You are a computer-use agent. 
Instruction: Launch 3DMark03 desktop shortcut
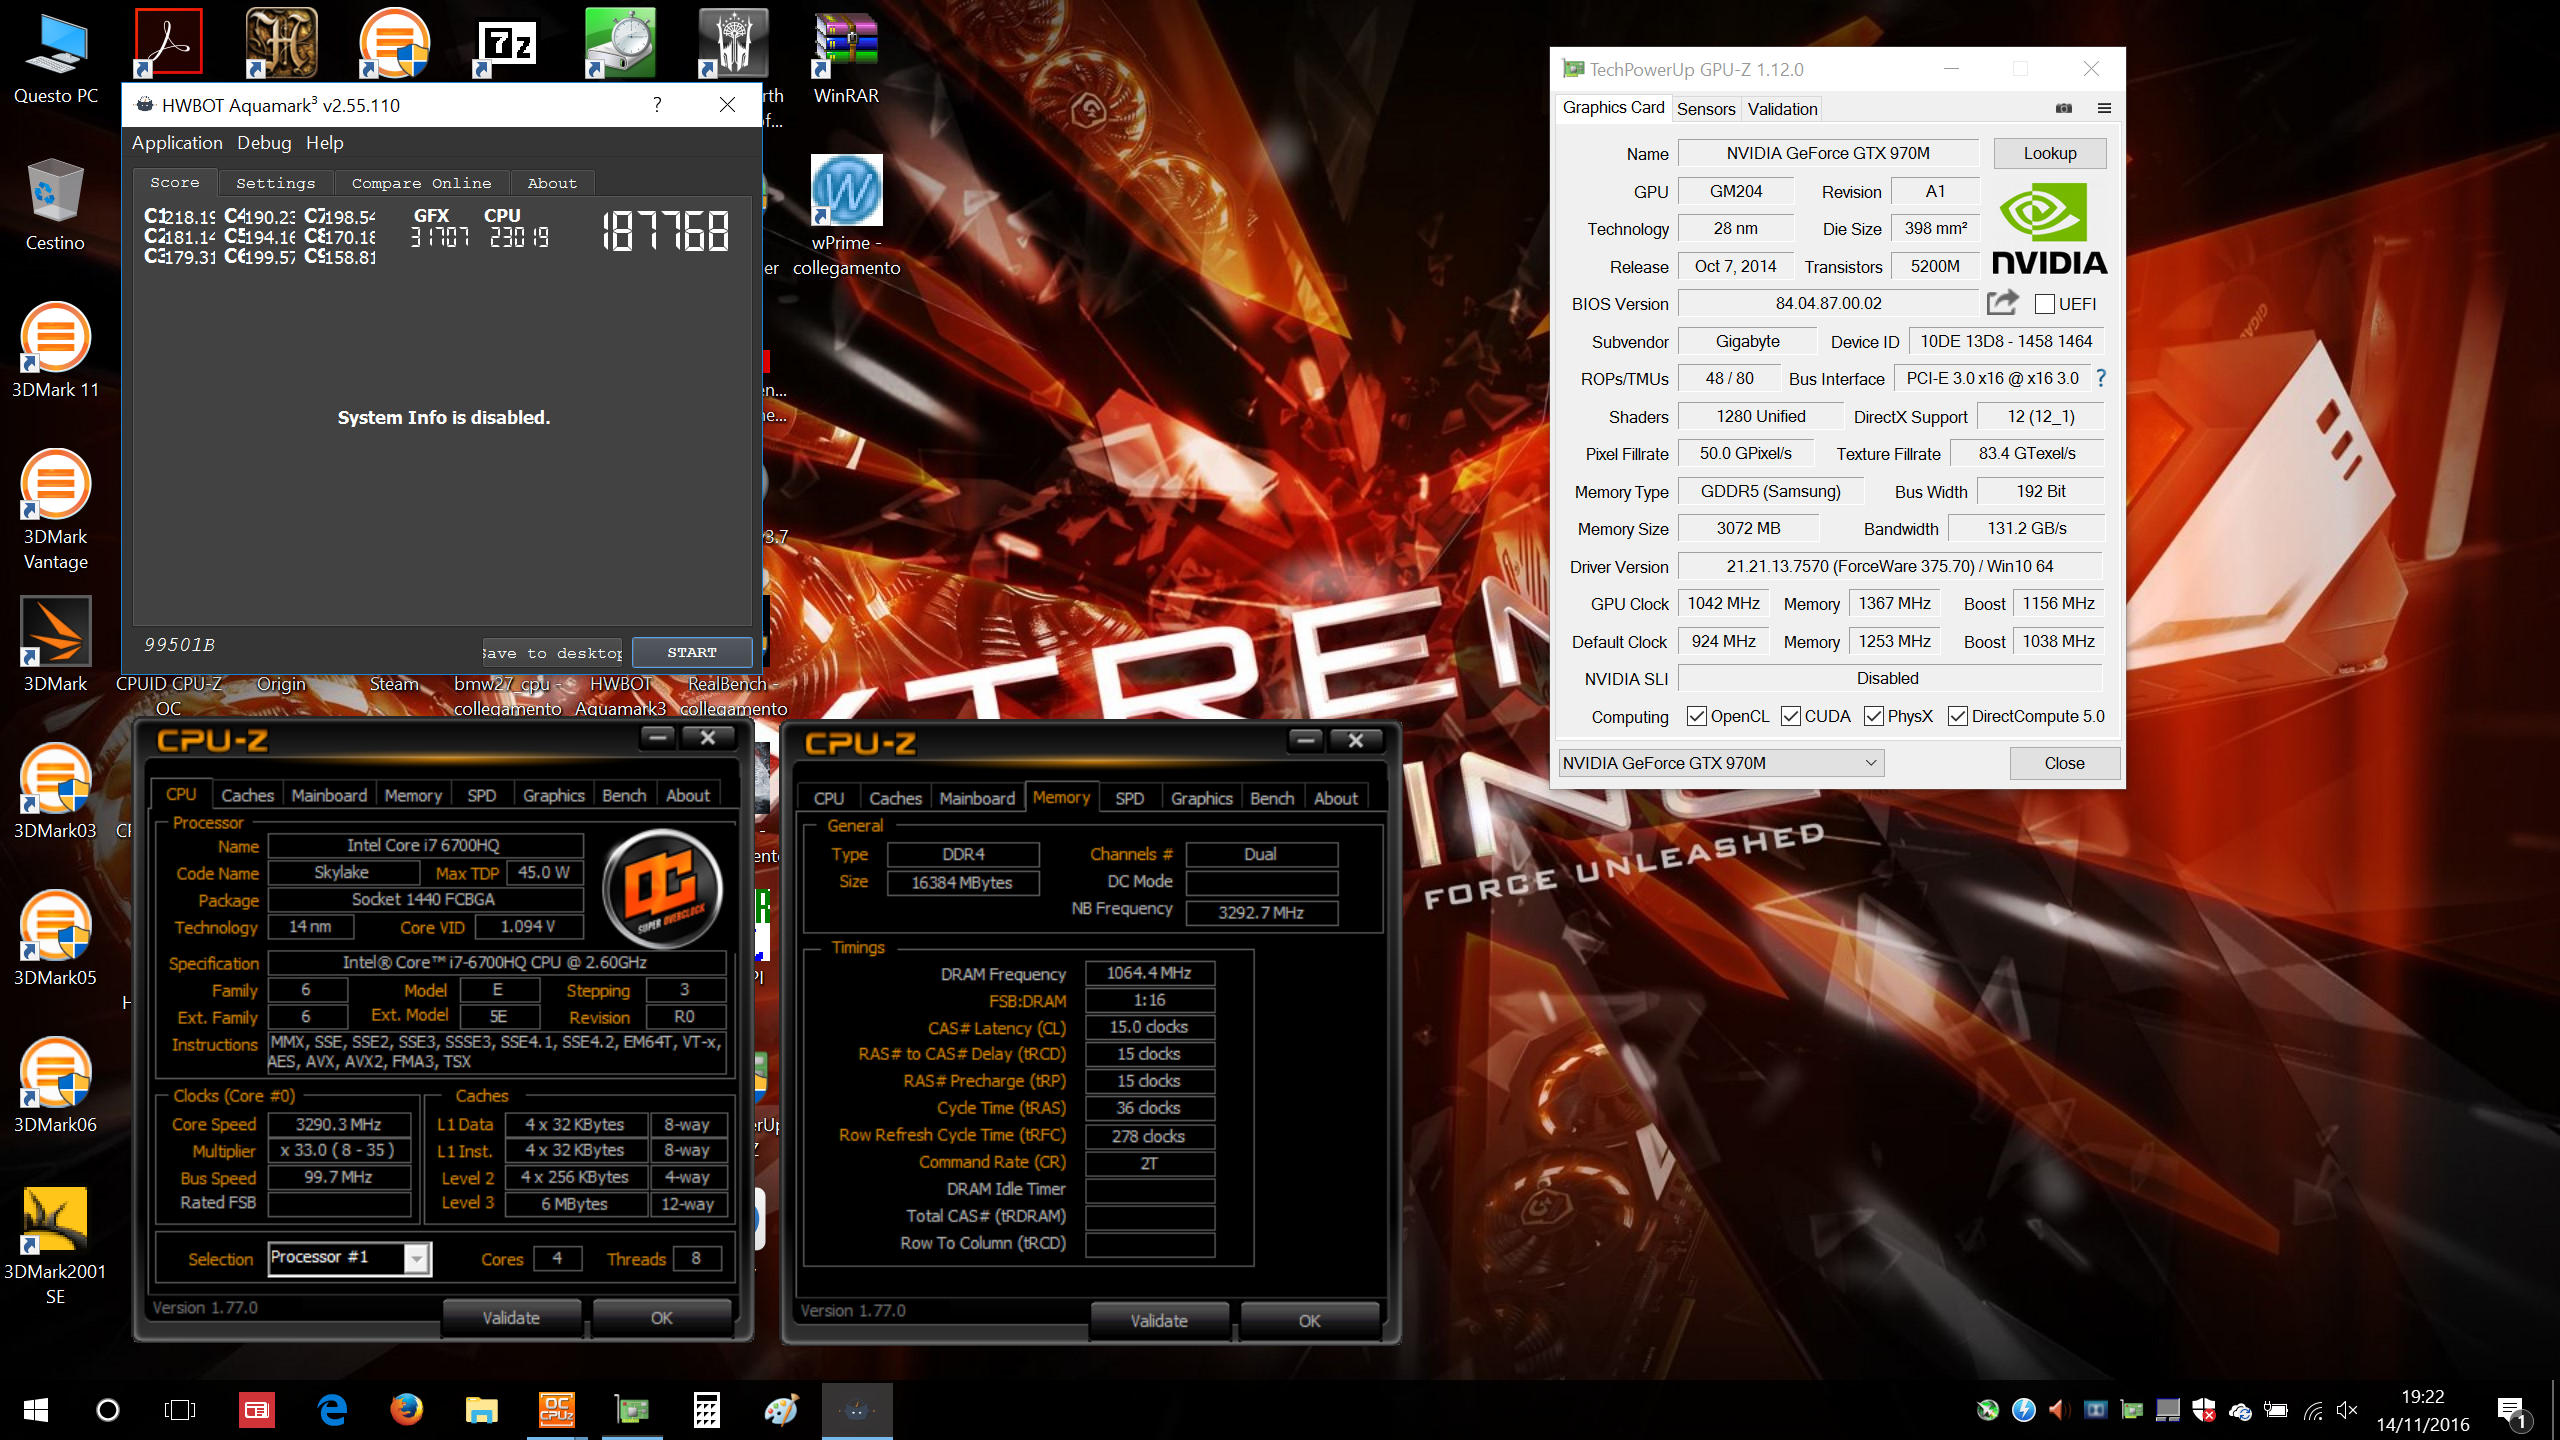[55, 792]
